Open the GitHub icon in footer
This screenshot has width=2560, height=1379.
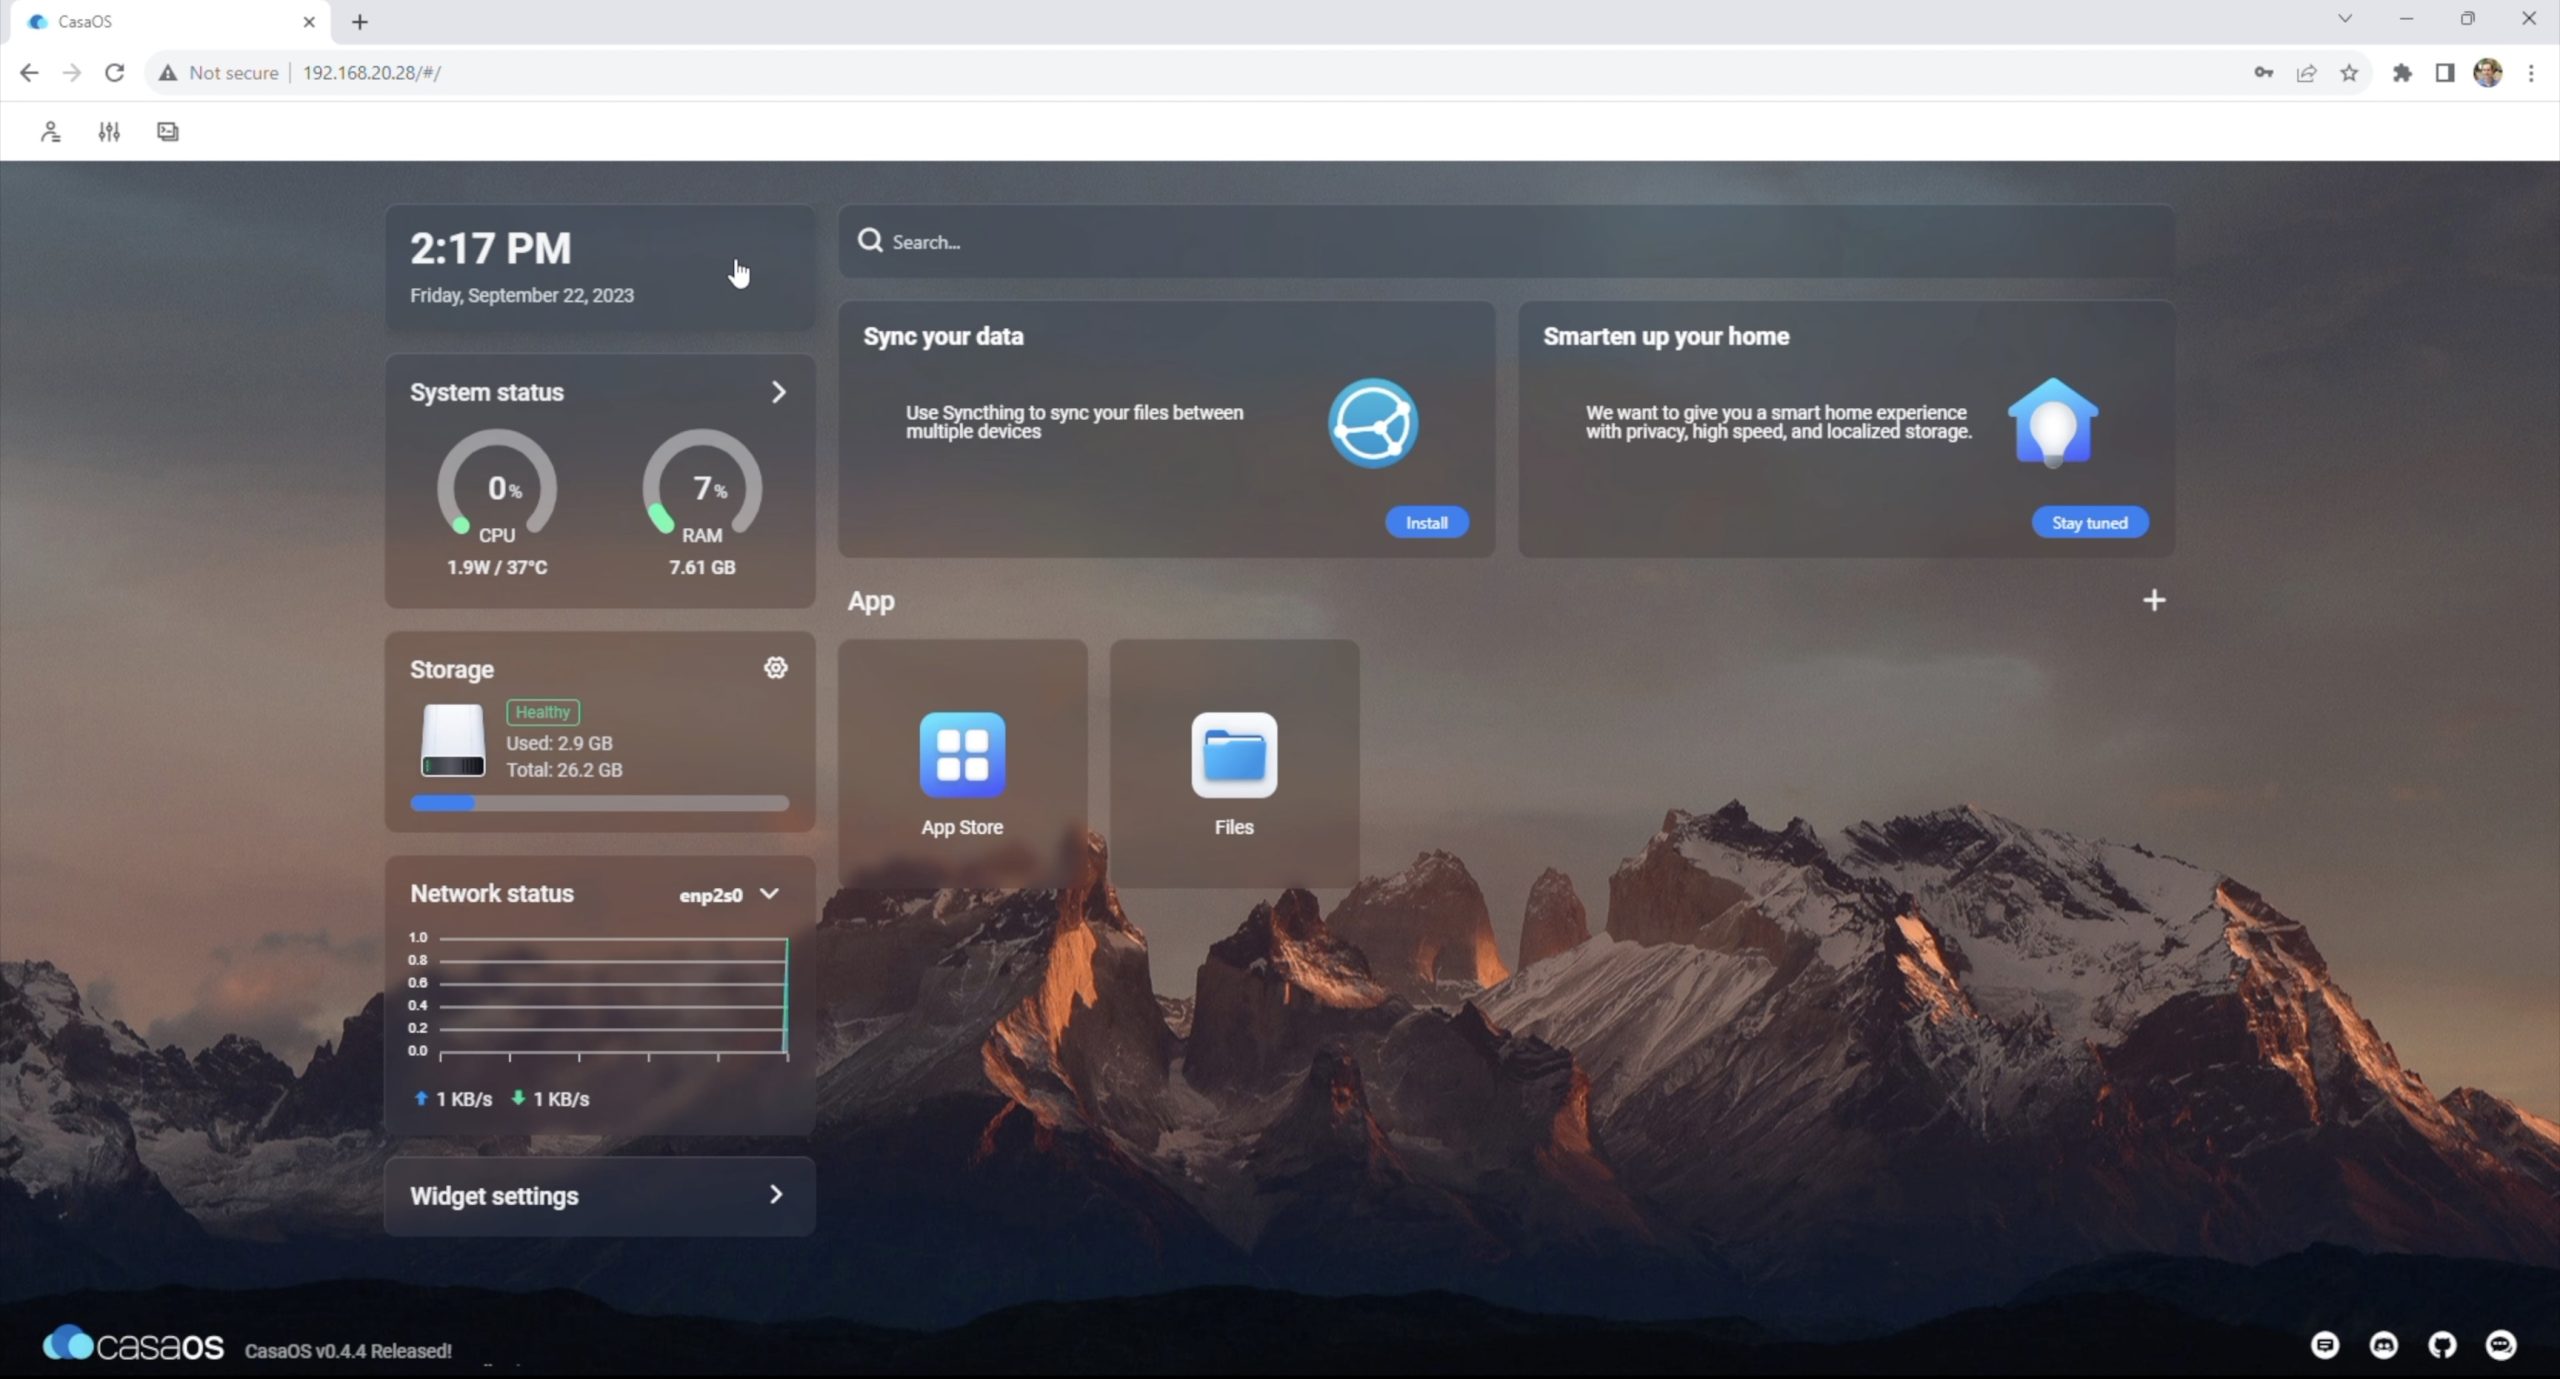[x=2442, y=1345]
